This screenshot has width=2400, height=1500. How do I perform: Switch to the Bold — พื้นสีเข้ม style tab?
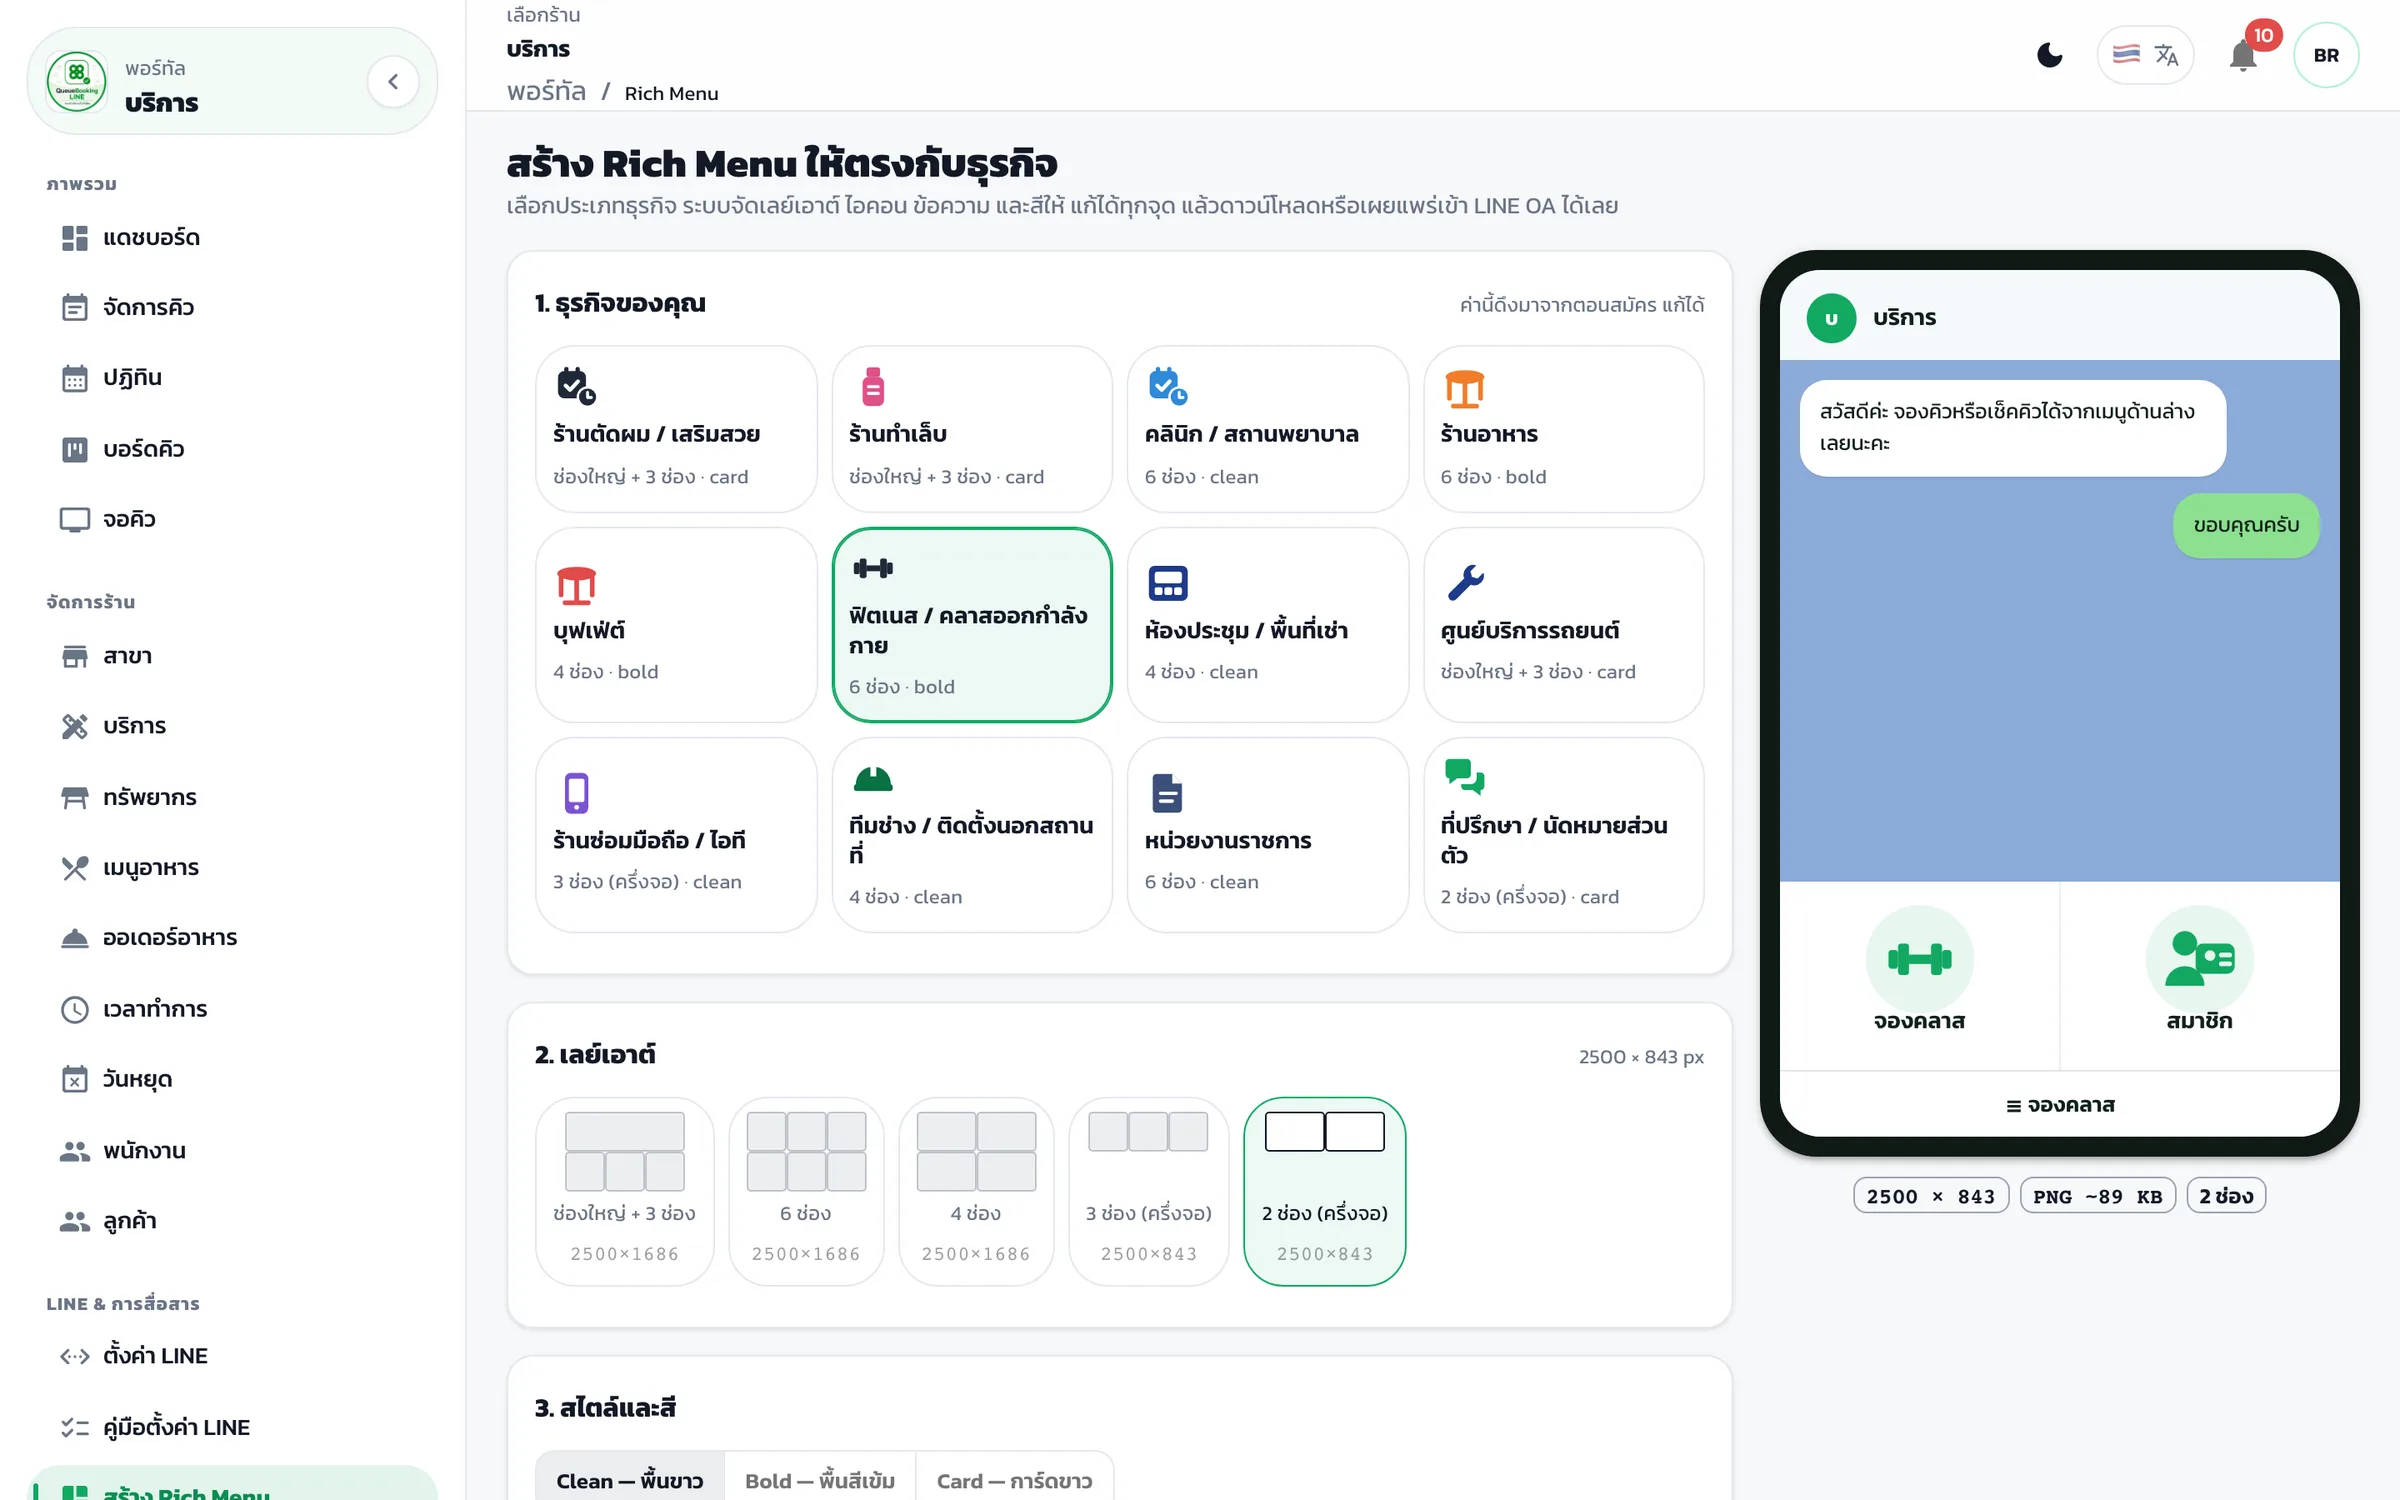click(x=820, y=1480)
